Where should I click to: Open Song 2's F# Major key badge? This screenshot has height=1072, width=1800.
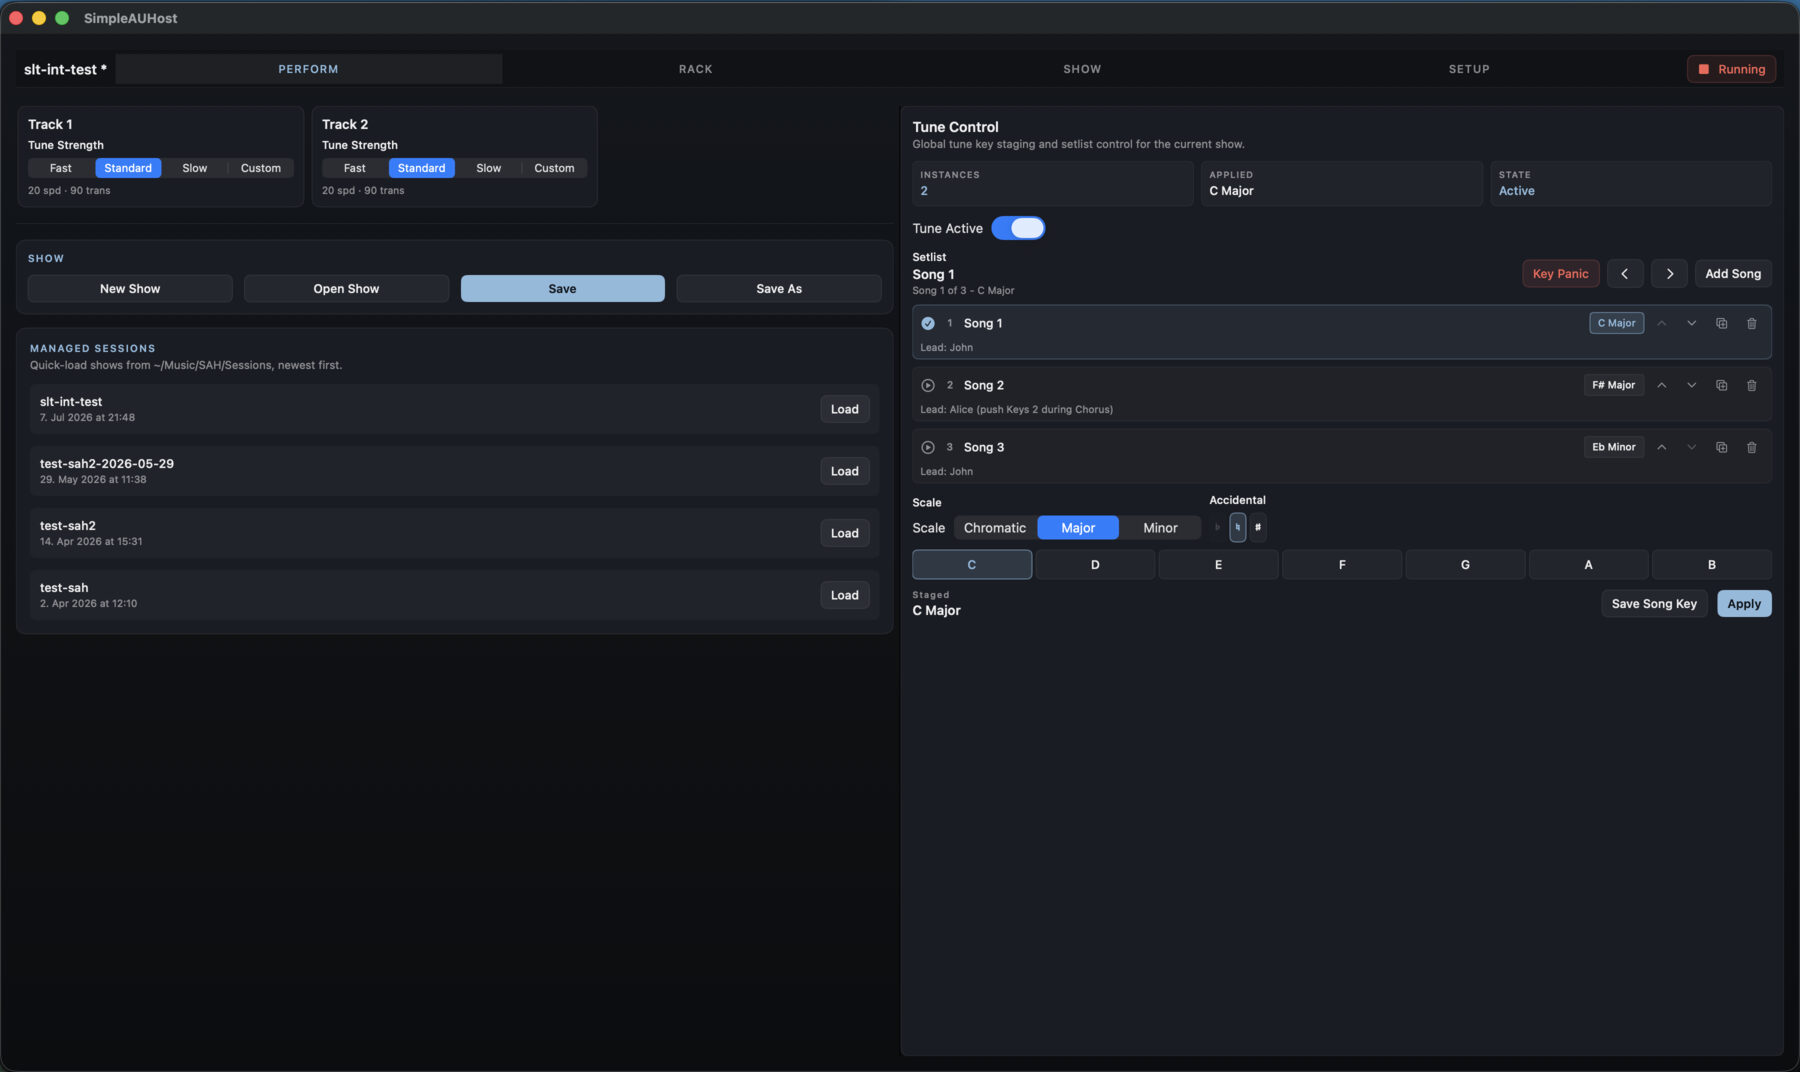pos(1613,385)
